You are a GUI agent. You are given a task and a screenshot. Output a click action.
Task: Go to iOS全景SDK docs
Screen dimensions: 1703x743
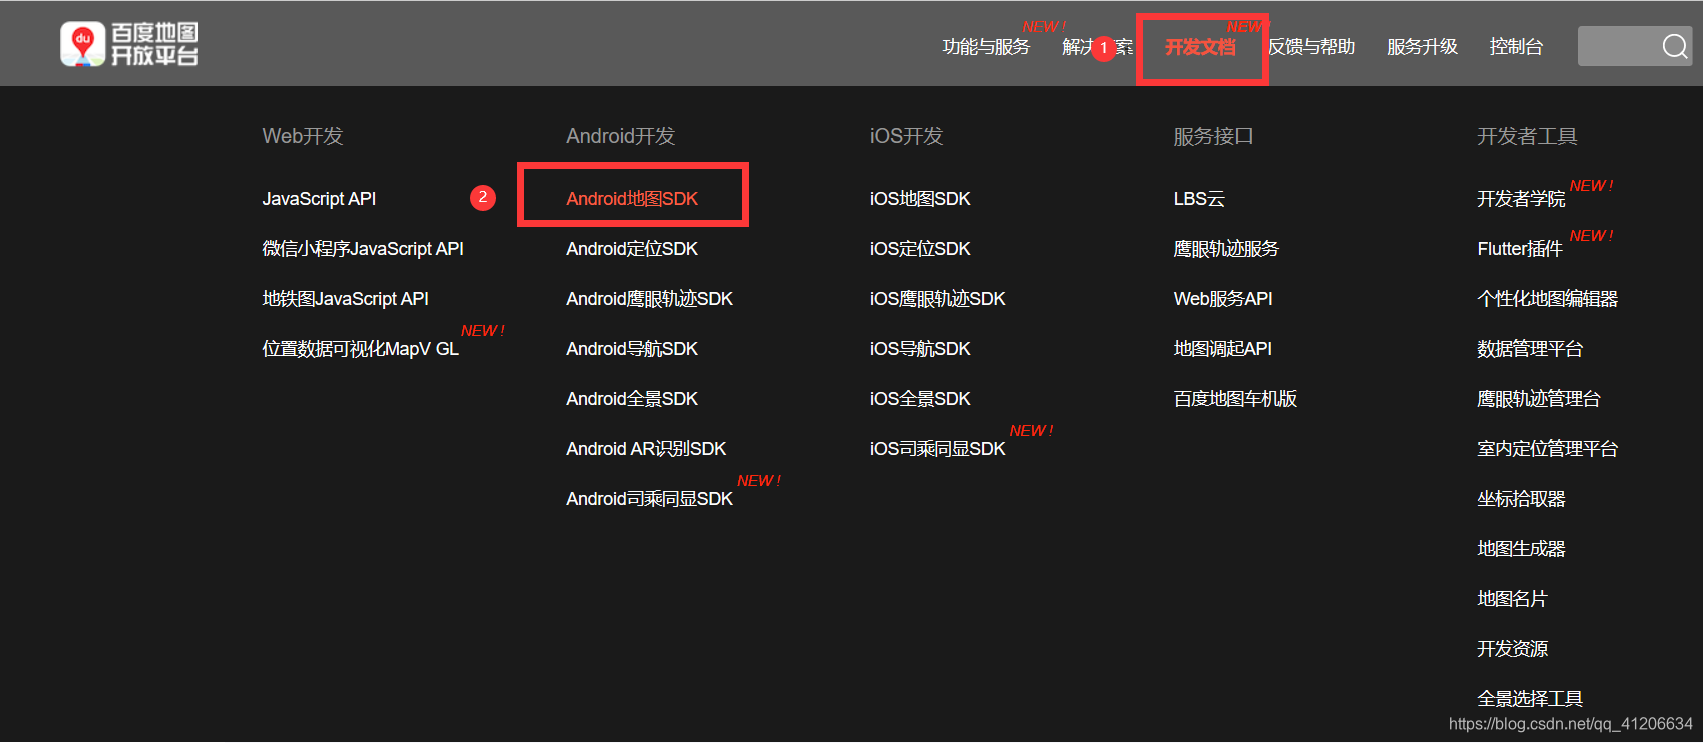click(x=920, y=399)
